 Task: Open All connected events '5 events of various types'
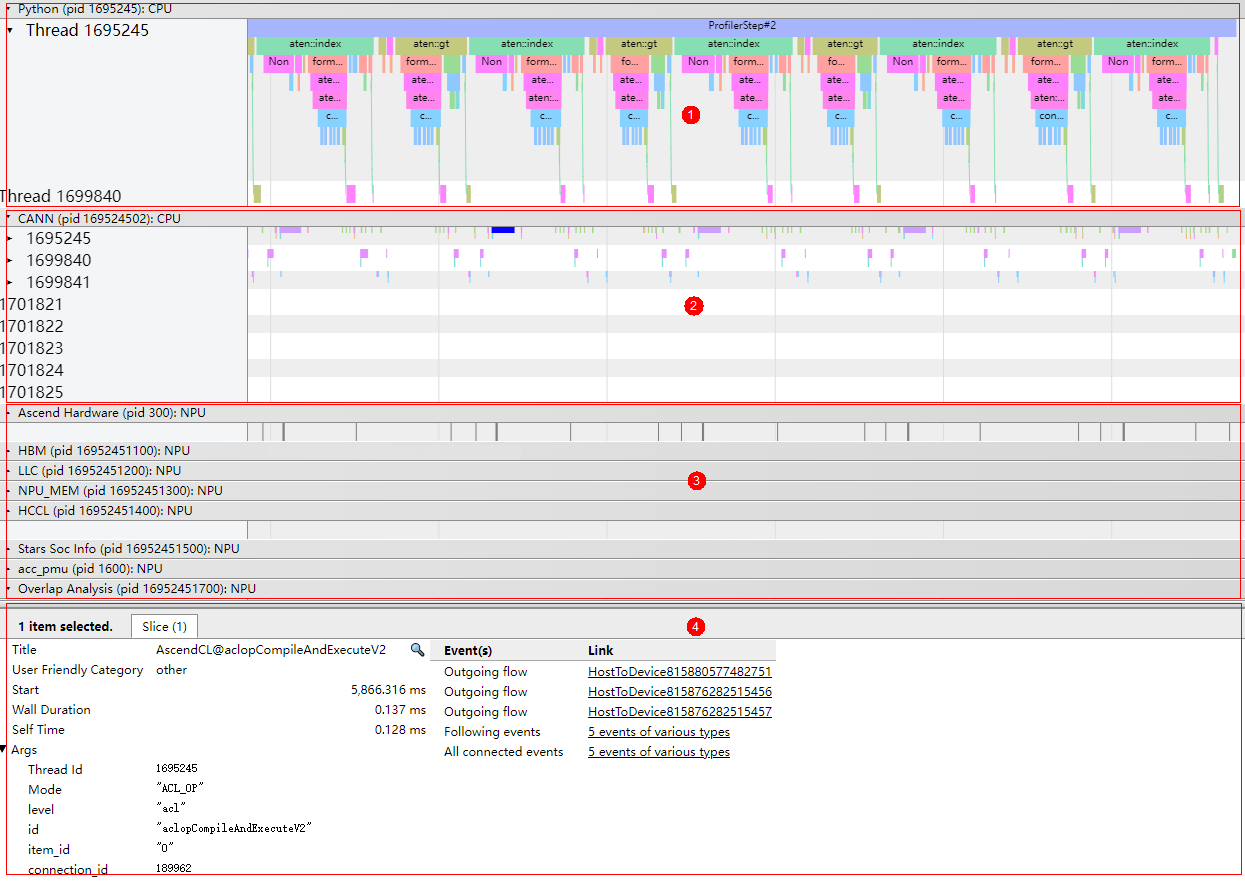[x=658, y=752]
